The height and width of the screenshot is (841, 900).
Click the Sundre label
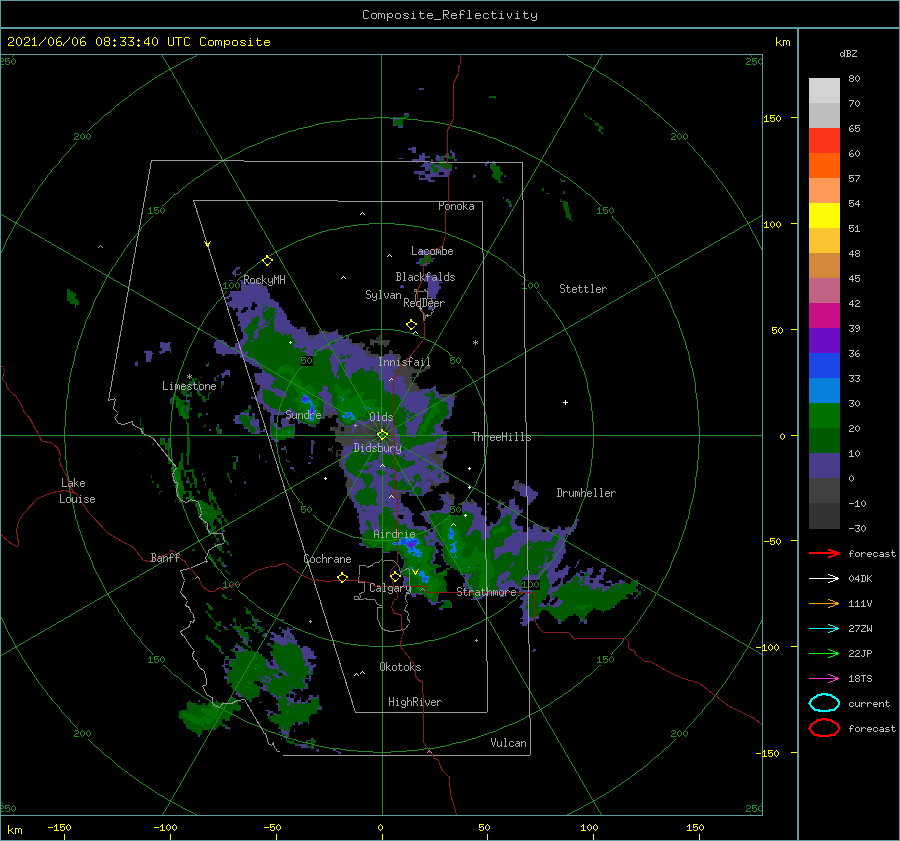pyautogui.click(x=303, y=414)
